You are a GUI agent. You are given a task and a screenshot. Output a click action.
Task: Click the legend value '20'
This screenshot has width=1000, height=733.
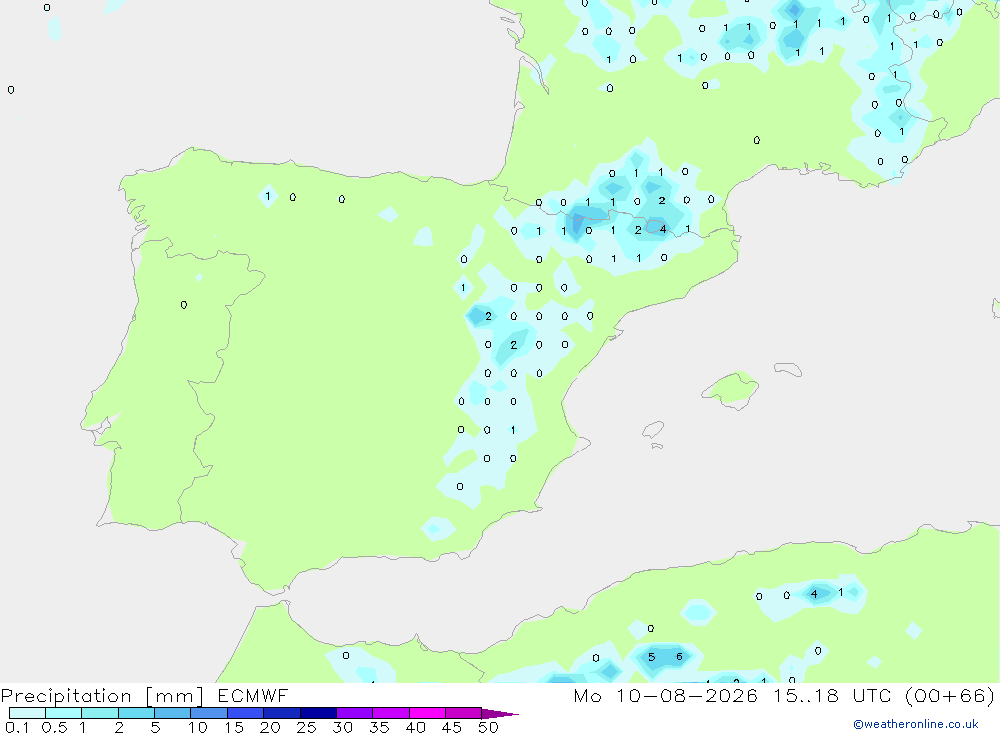270,727
